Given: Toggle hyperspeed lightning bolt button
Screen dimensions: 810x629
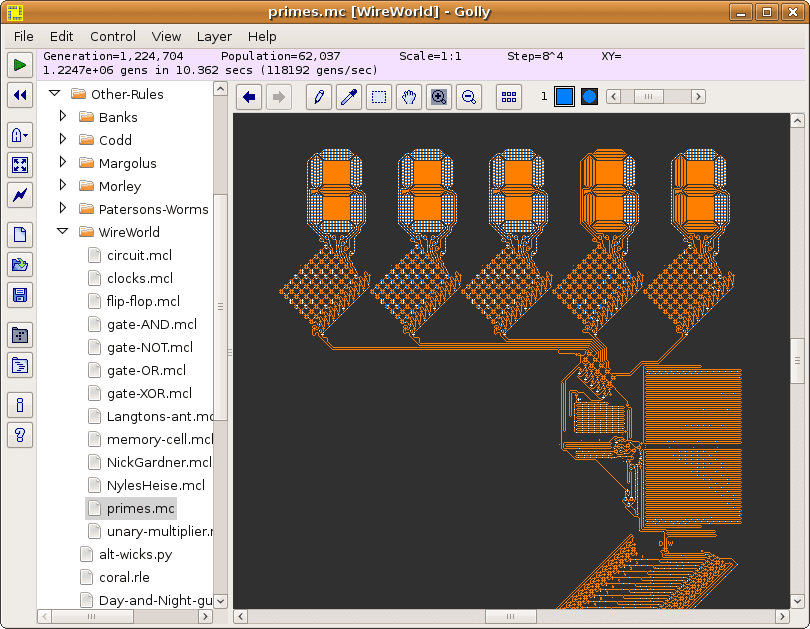Looking at the screenshot, I should tap(20, 195).
